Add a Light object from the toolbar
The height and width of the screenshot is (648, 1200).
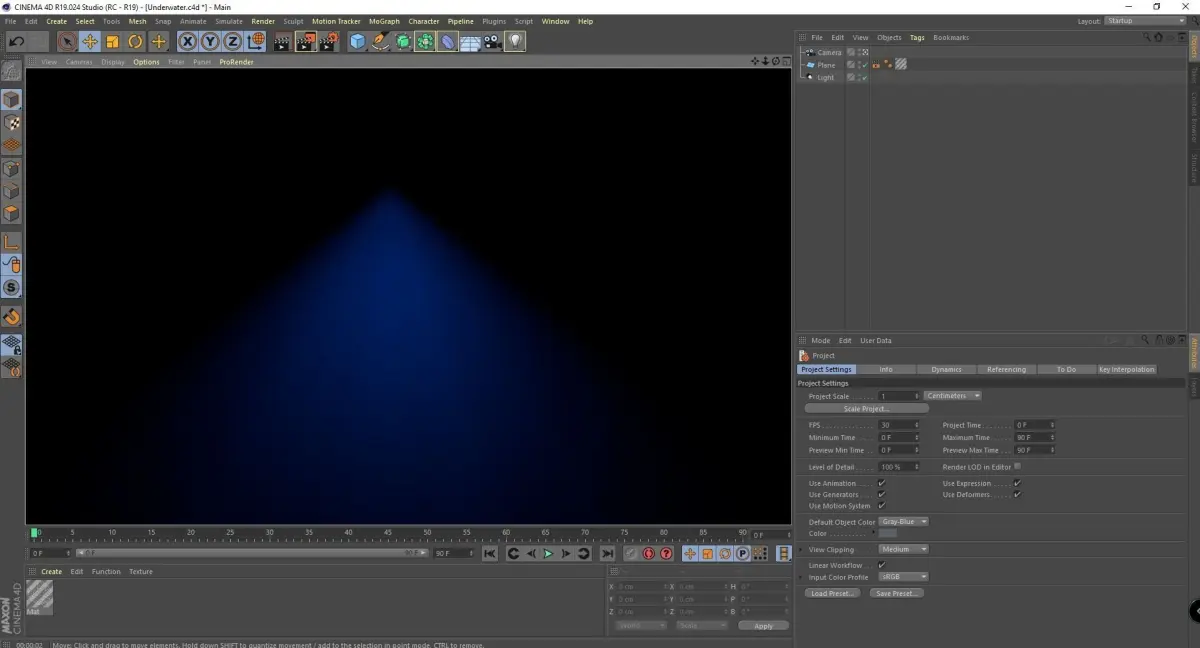coord(515,41)
